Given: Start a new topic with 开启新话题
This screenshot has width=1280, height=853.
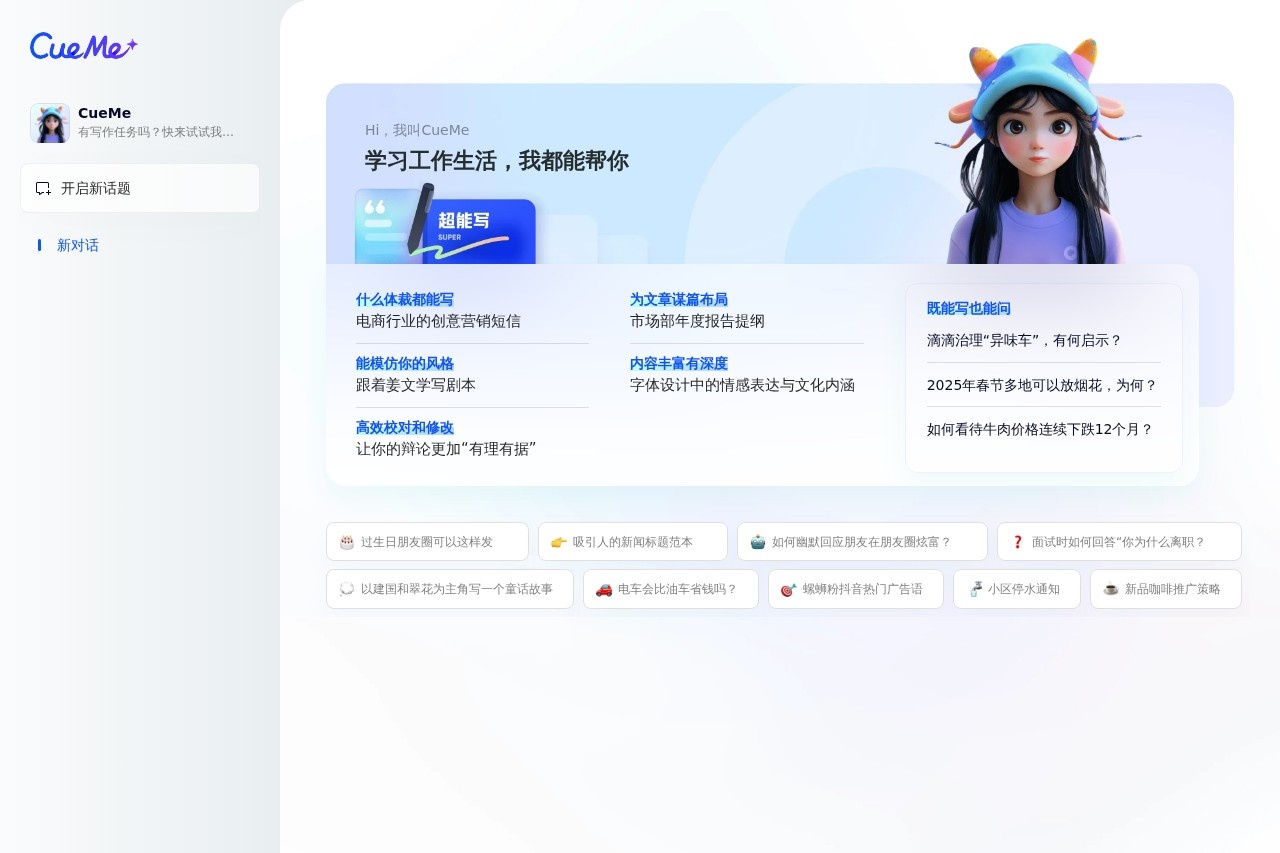Looking at the screenshot, I should pos(140,188).
